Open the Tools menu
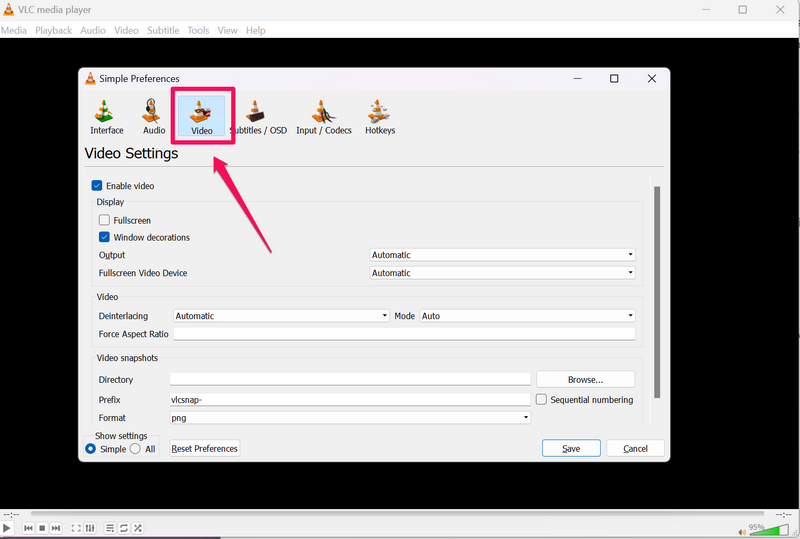The width and height of the screenshot is (800, 539). point(198,30)
